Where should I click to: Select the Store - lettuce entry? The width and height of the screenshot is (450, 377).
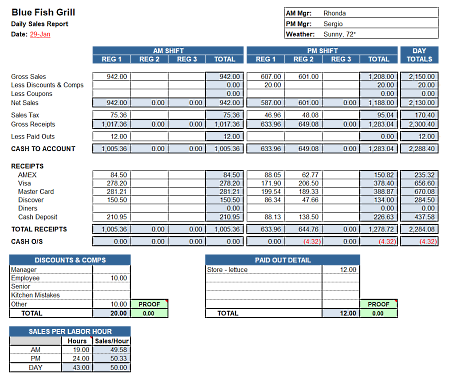click(227, 270)
